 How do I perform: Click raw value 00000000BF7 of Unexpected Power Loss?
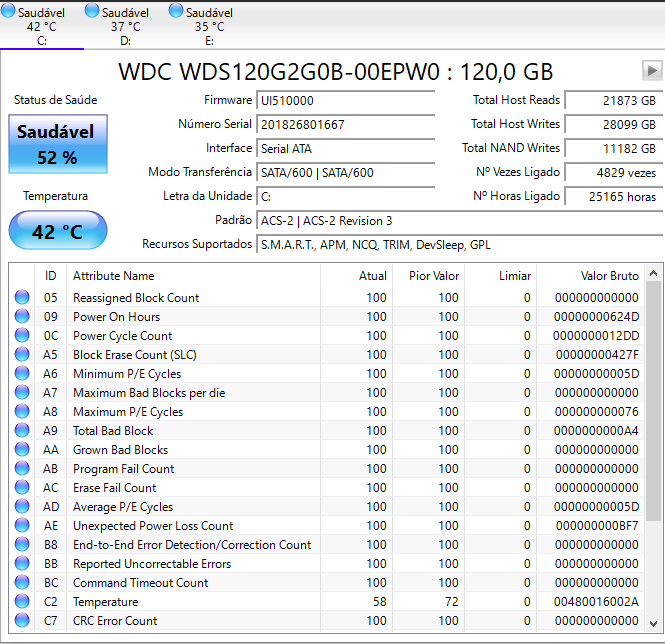597,526
